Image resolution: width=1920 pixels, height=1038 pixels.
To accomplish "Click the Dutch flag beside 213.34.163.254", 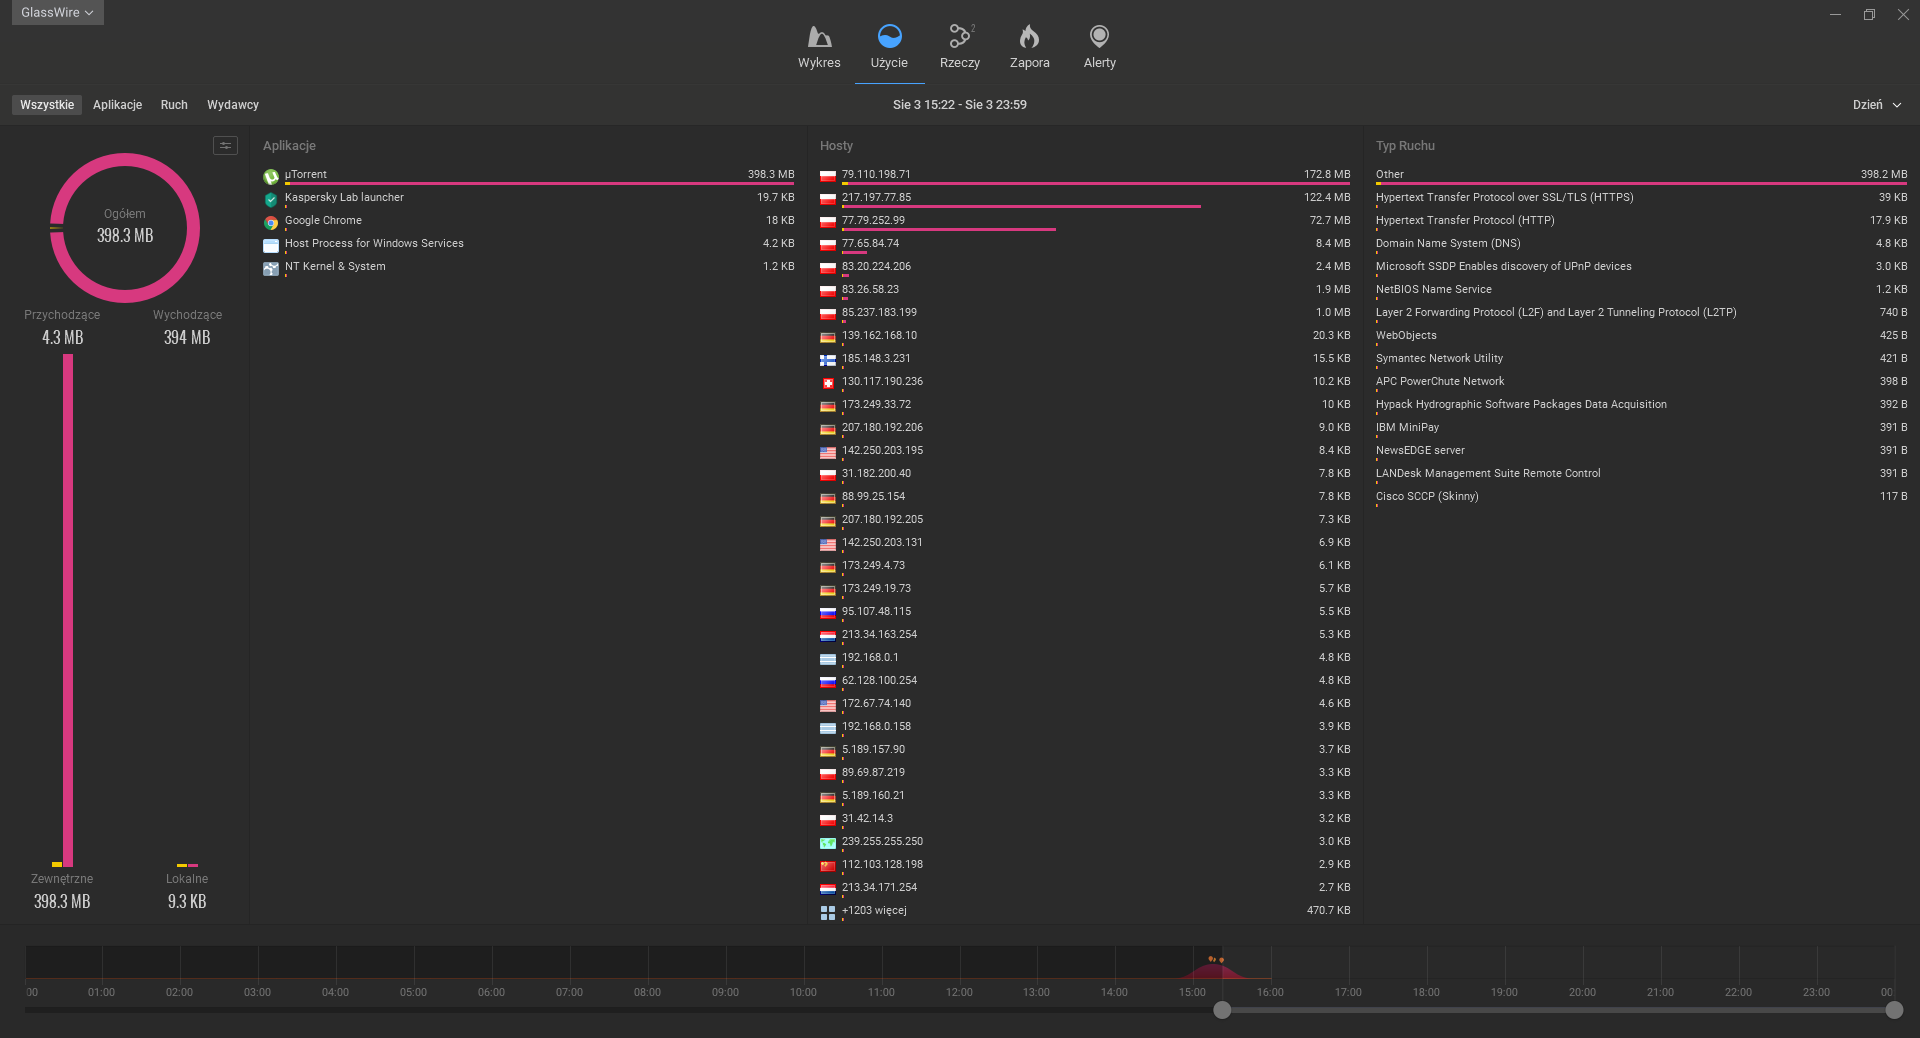I will pos(828,636).
